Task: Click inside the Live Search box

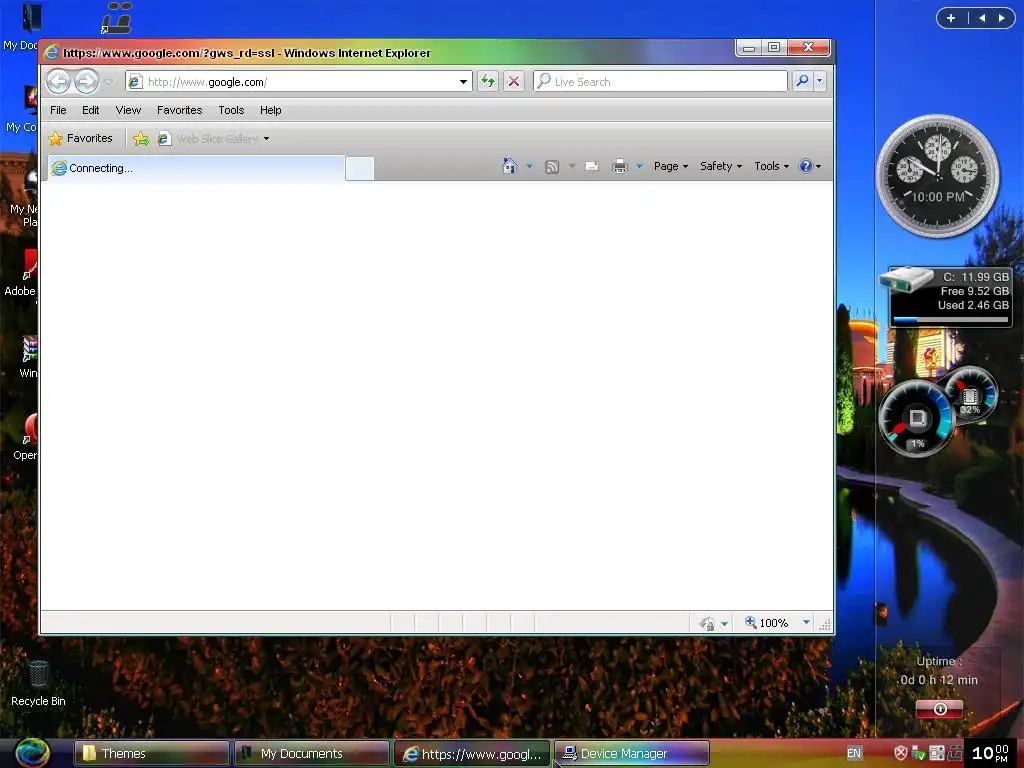Action: pyautogui.click(x=660, y=82)
